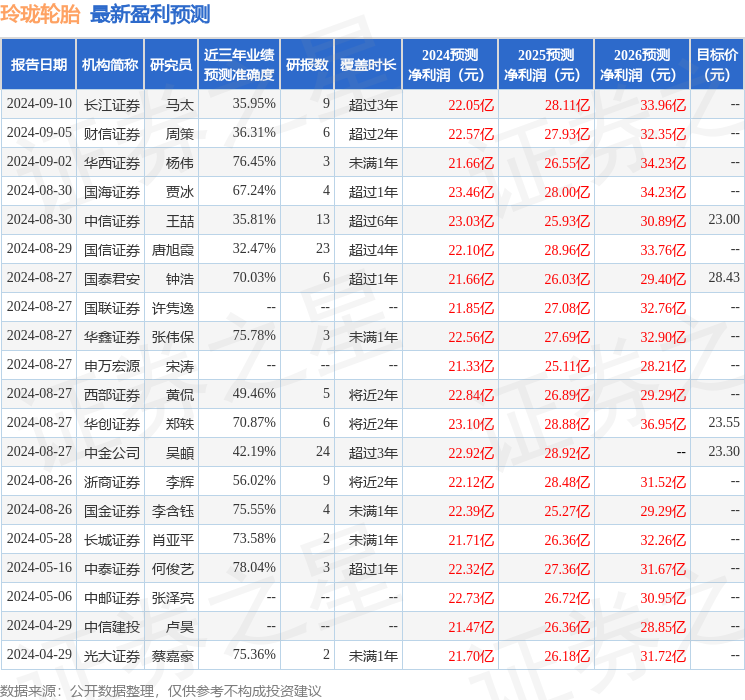
Task: Click 2026 profit forecast 33.96亿
Action: pos(663,105)
